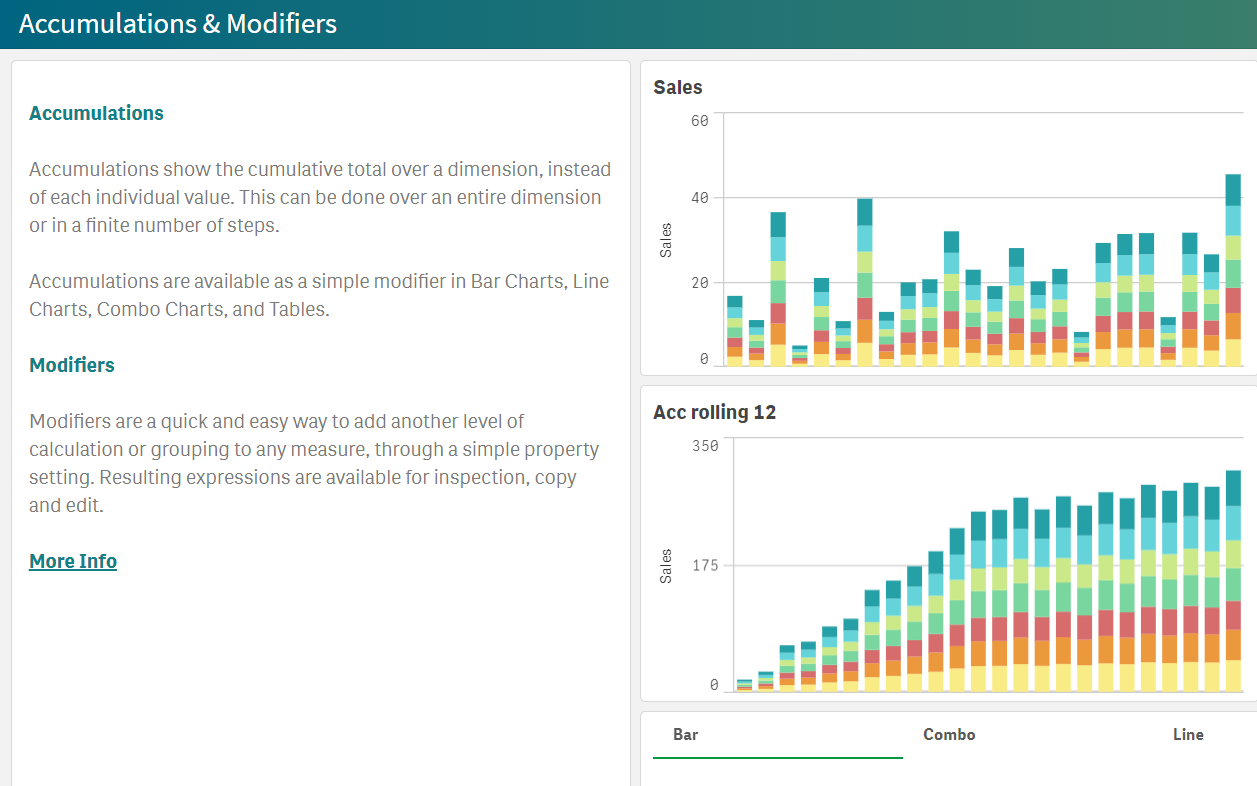
Task: Click the Accumulations heading
Action: [x=96, y=113]
